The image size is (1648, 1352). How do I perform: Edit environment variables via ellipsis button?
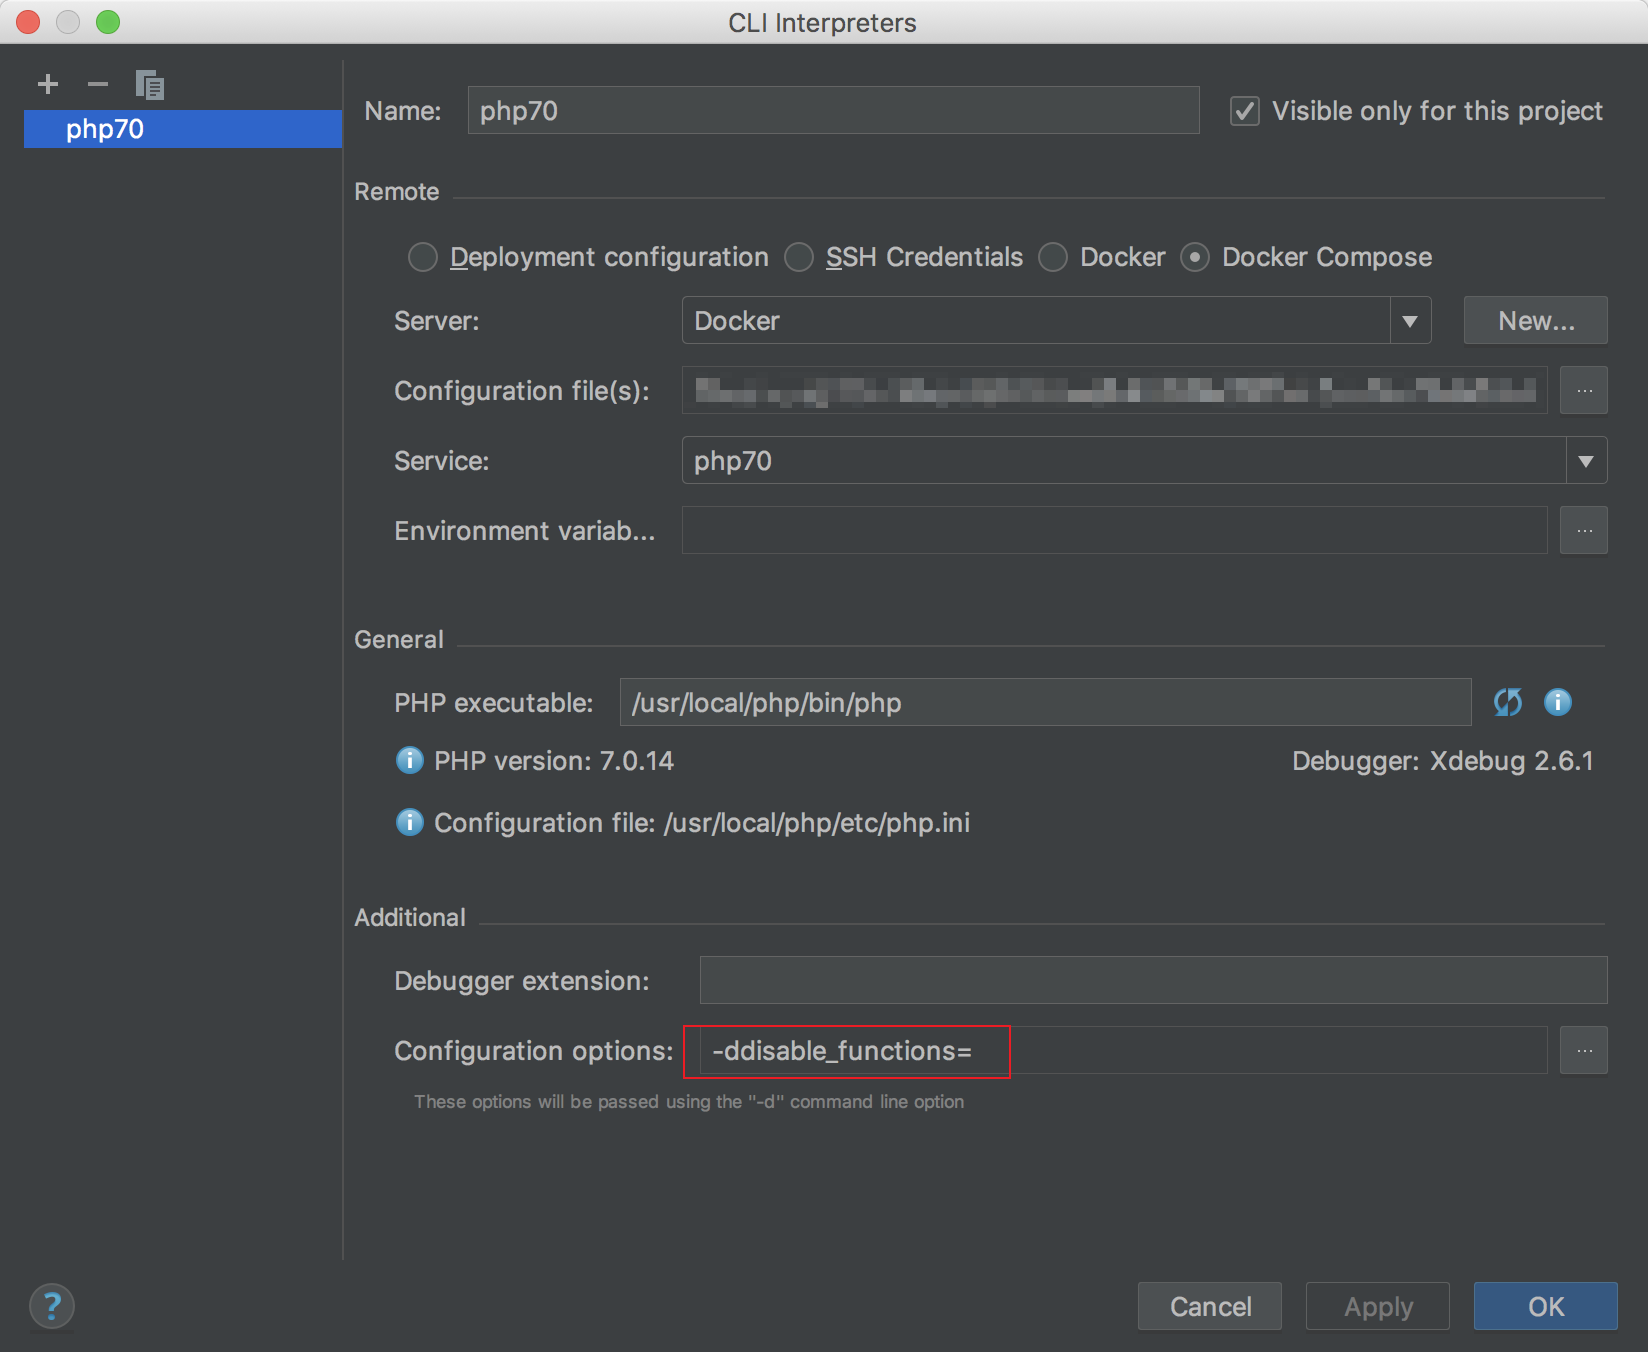pyautogui.click(x=1583, y=530)
